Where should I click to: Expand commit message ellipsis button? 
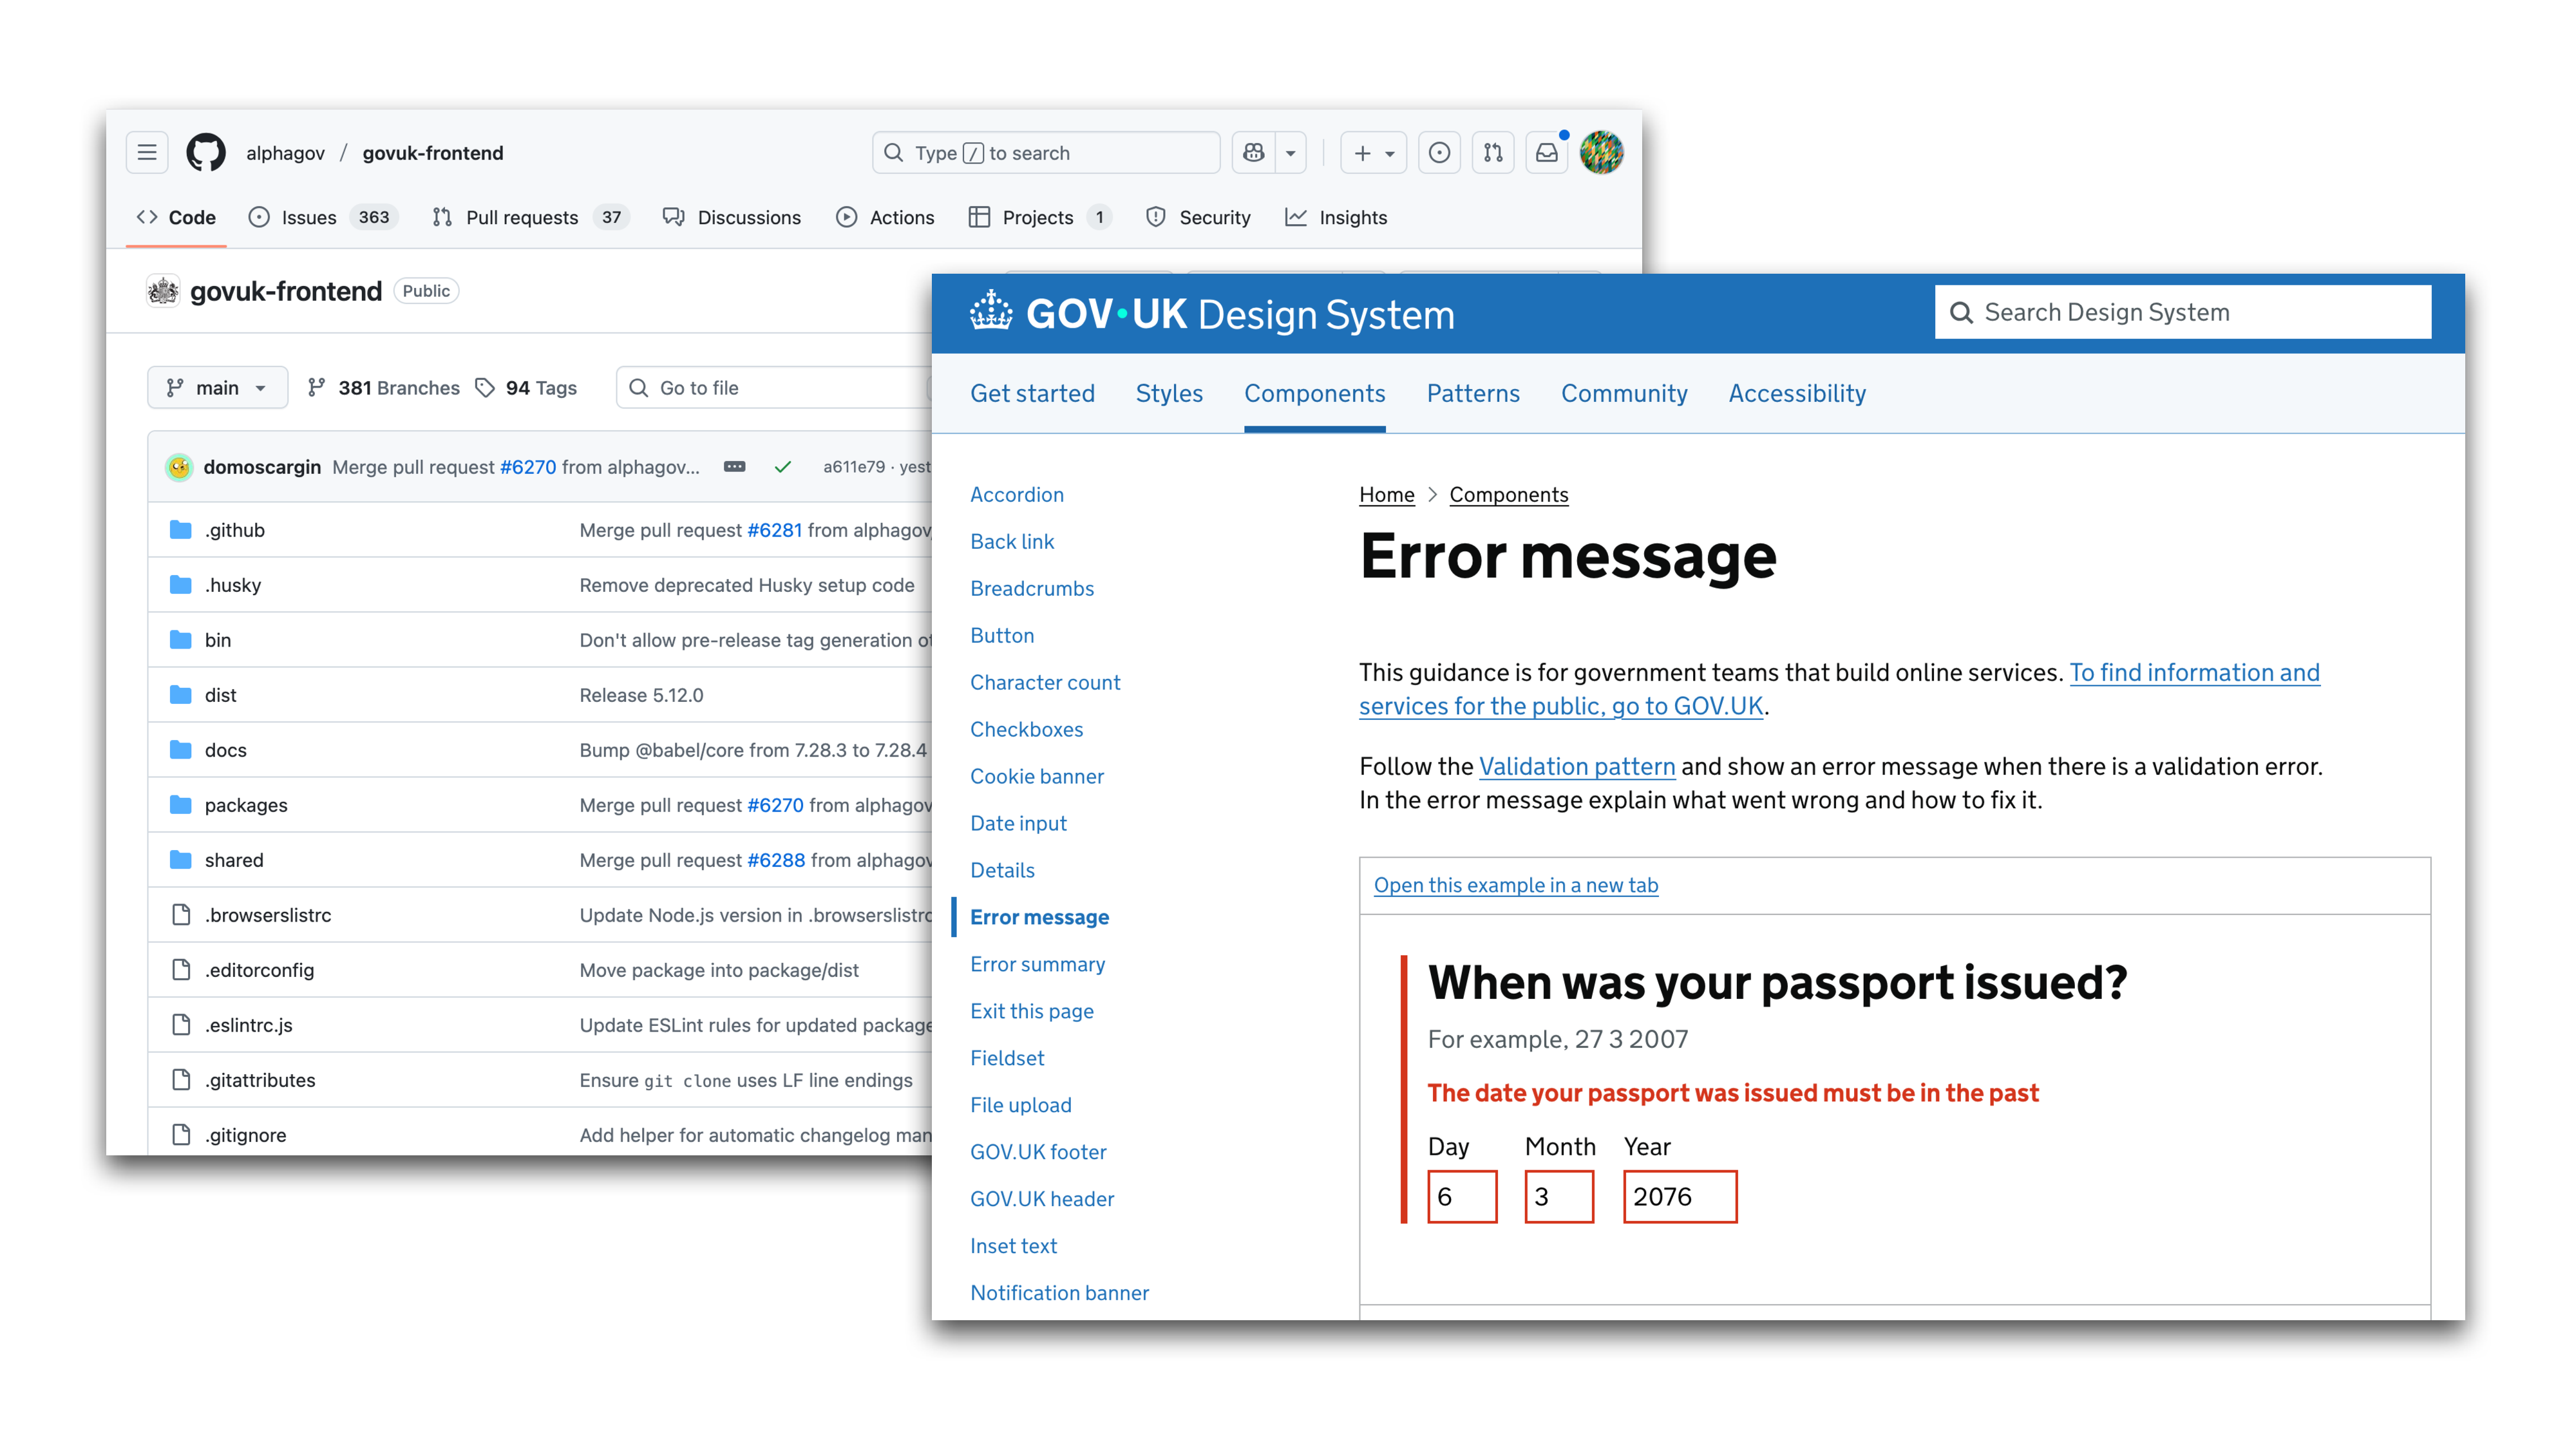coord(734,467)
